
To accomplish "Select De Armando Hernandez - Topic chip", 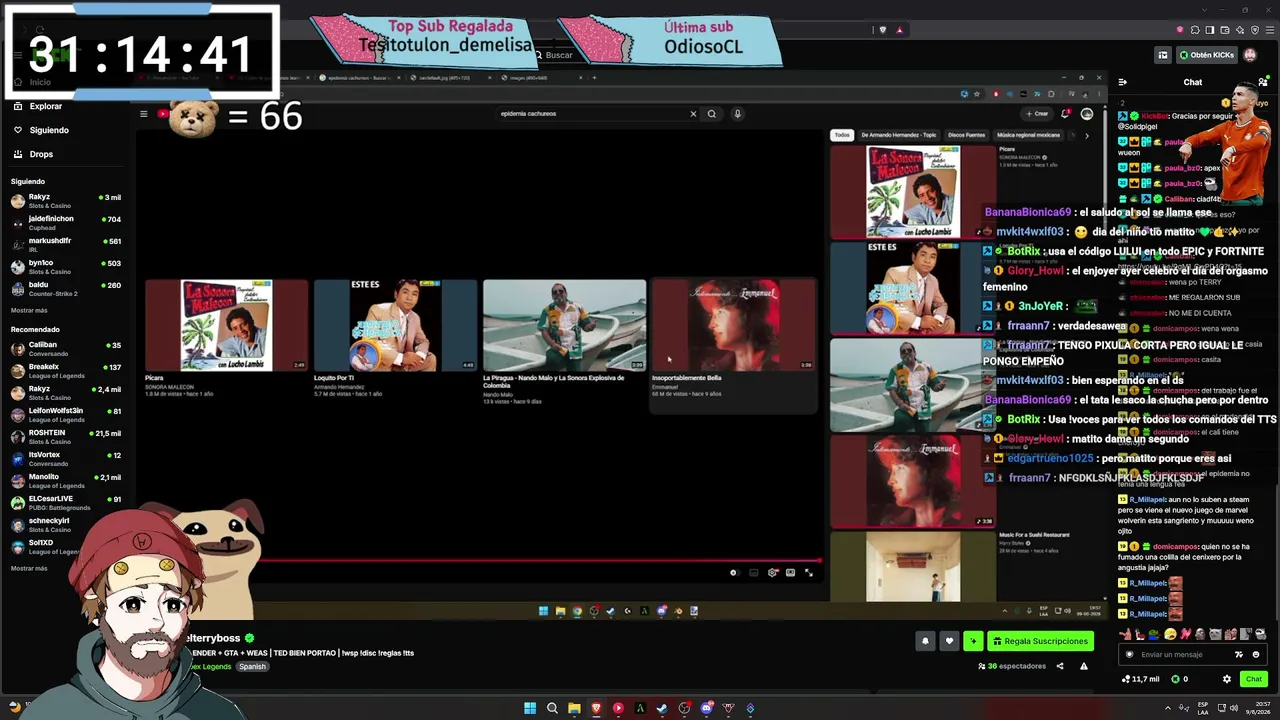I will pyautogui.click(x=898, y=135).
